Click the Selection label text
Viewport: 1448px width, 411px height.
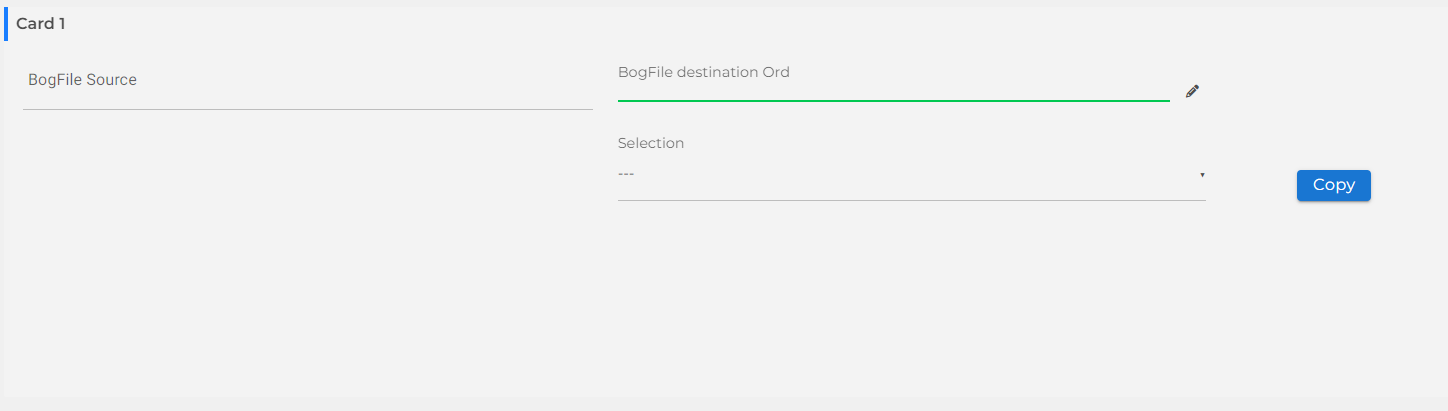[651, 143]
